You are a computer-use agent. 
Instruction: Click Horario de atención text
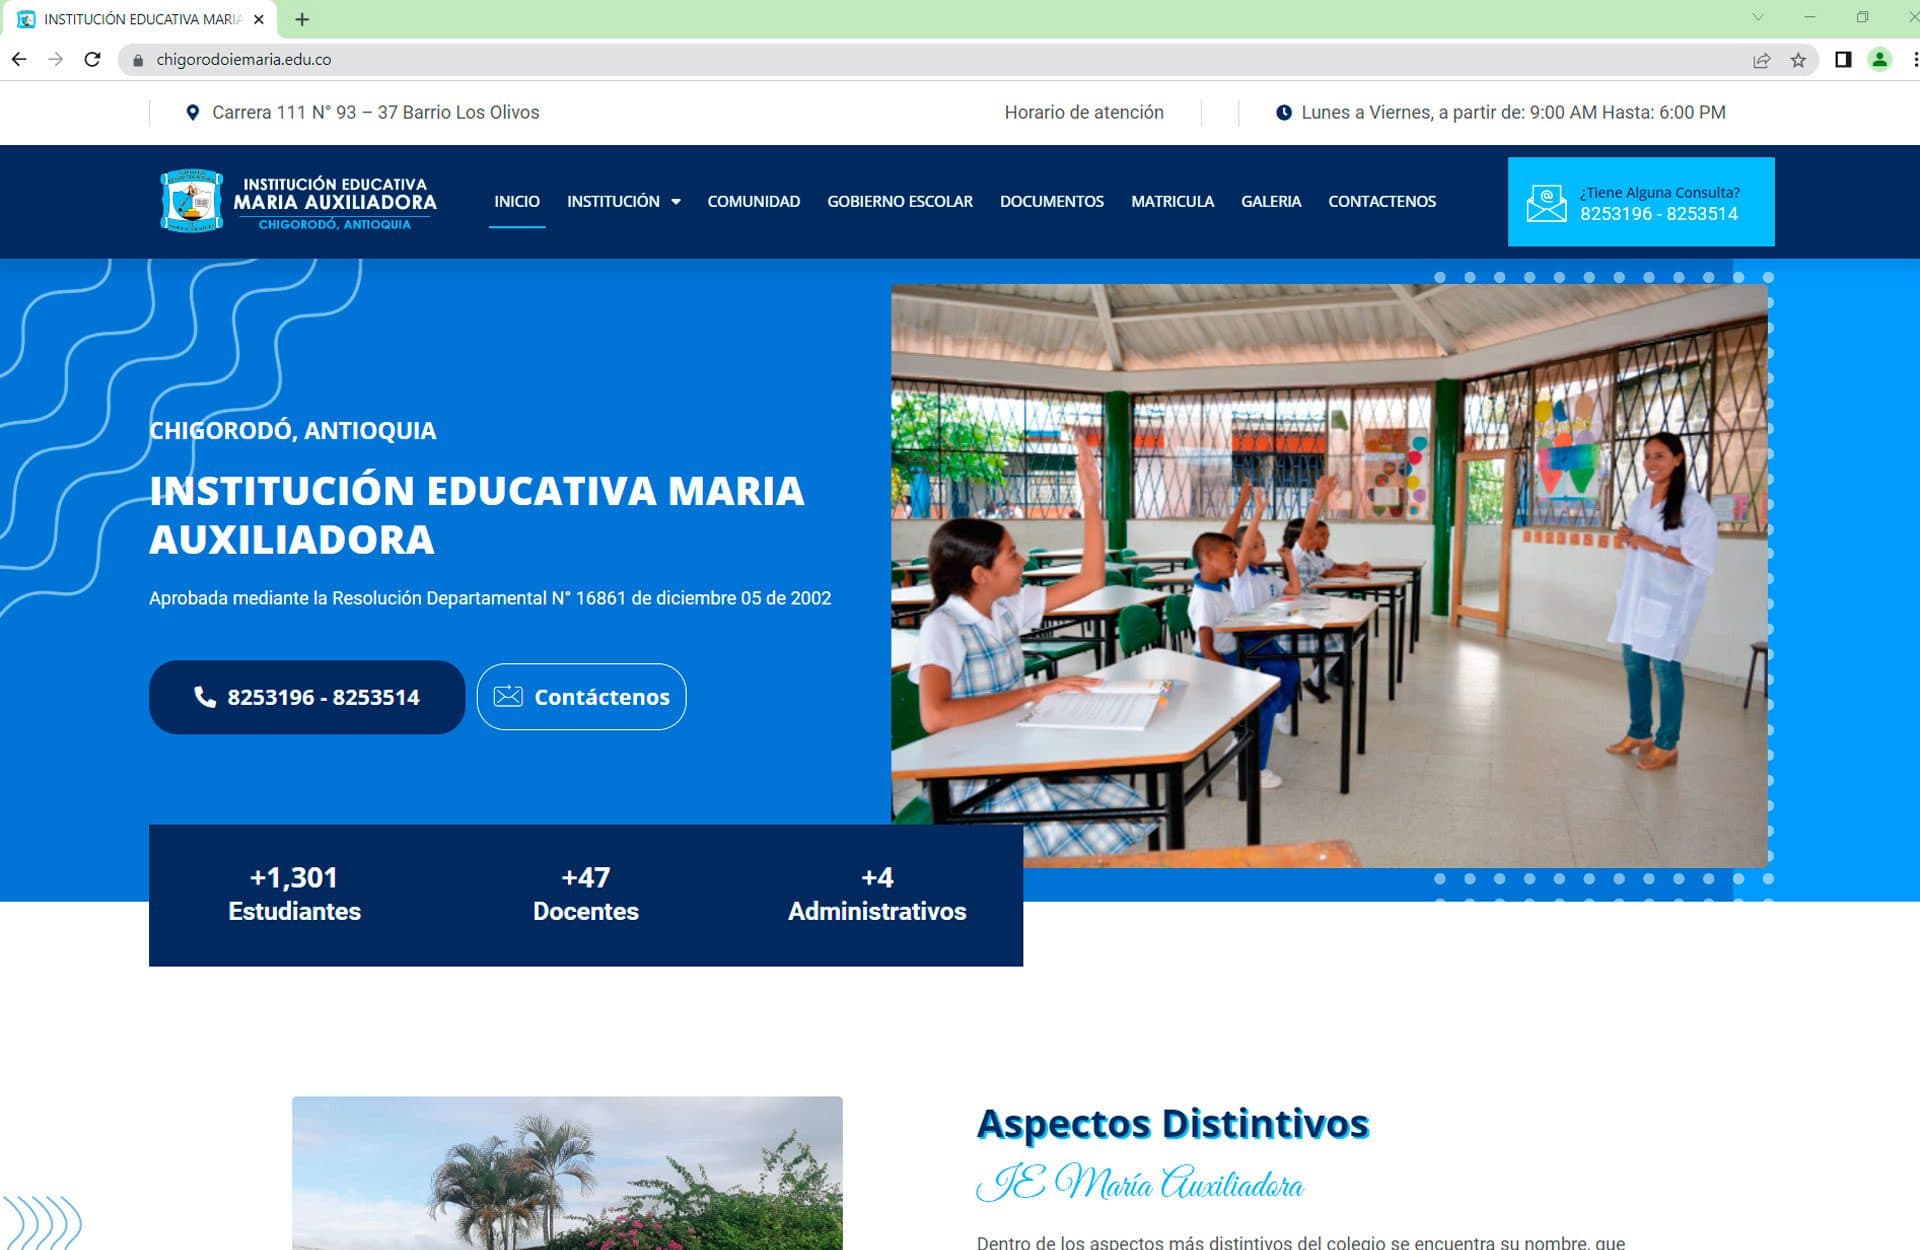tap(1084, 113)
